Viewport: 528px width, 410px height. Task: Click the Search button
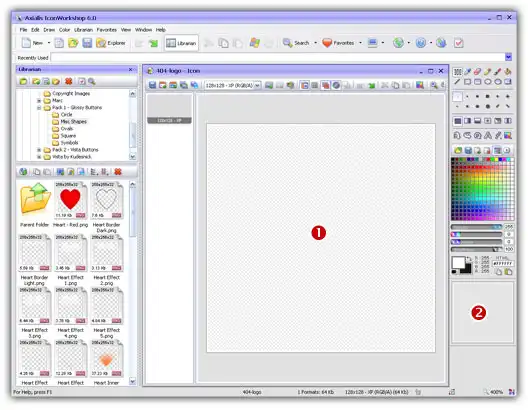tap(296, 43)
